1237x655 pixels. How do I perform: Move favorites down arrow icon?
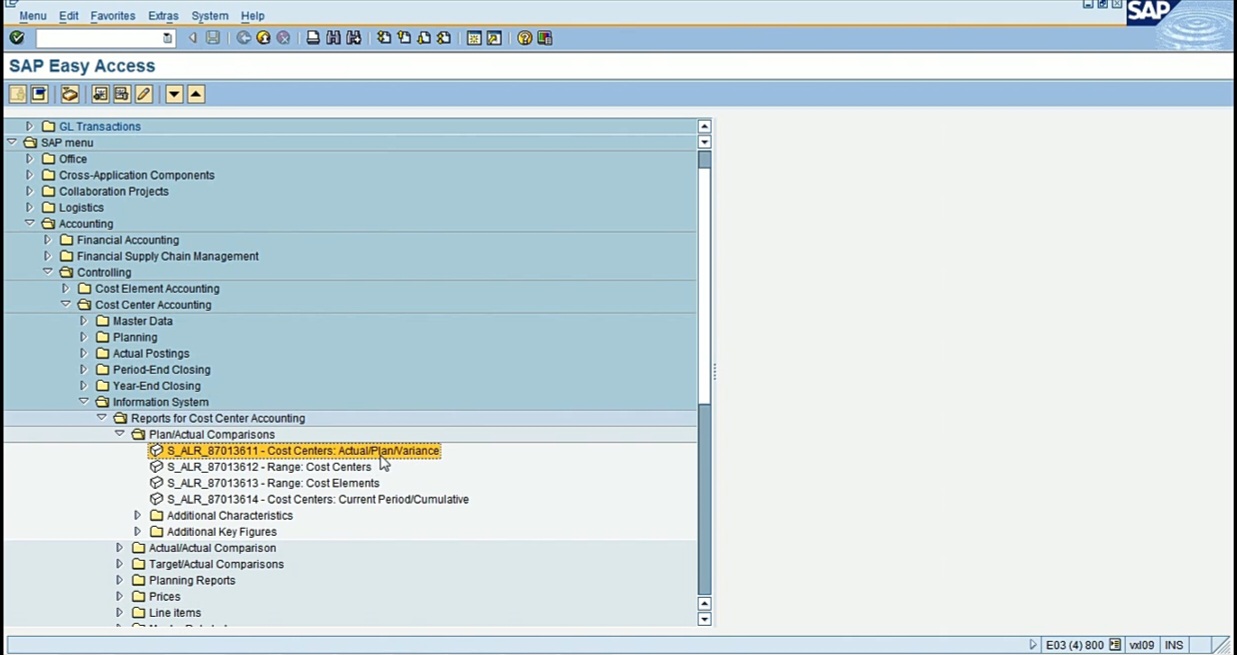[174, 94]
